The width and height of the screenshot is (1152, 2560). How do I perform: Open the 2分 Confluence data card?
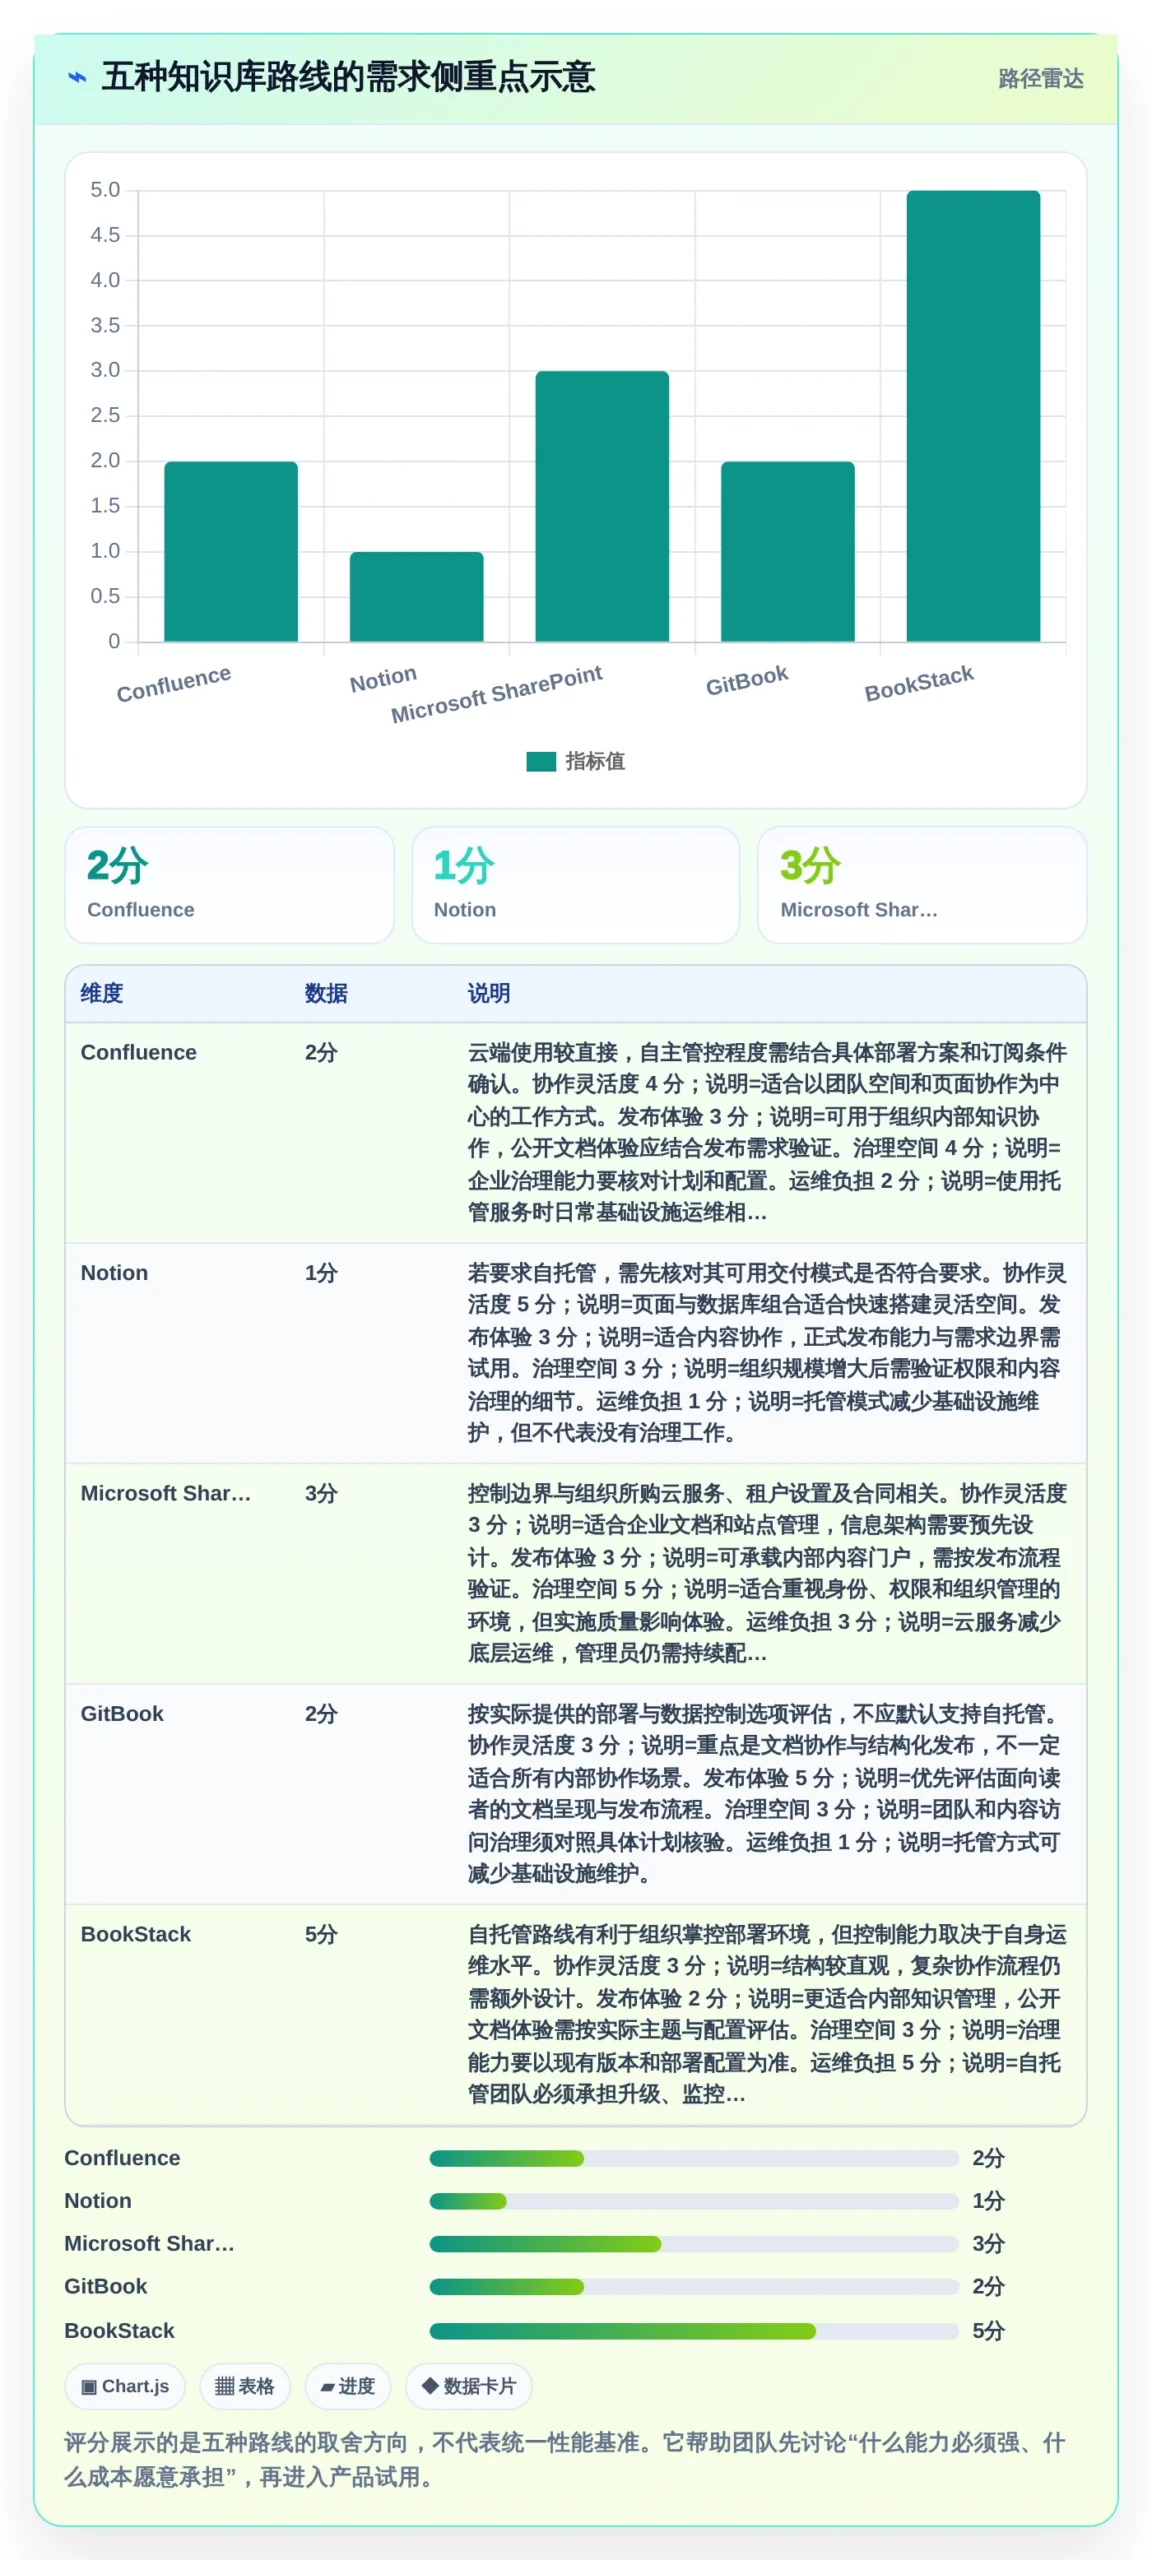[230, 885]
